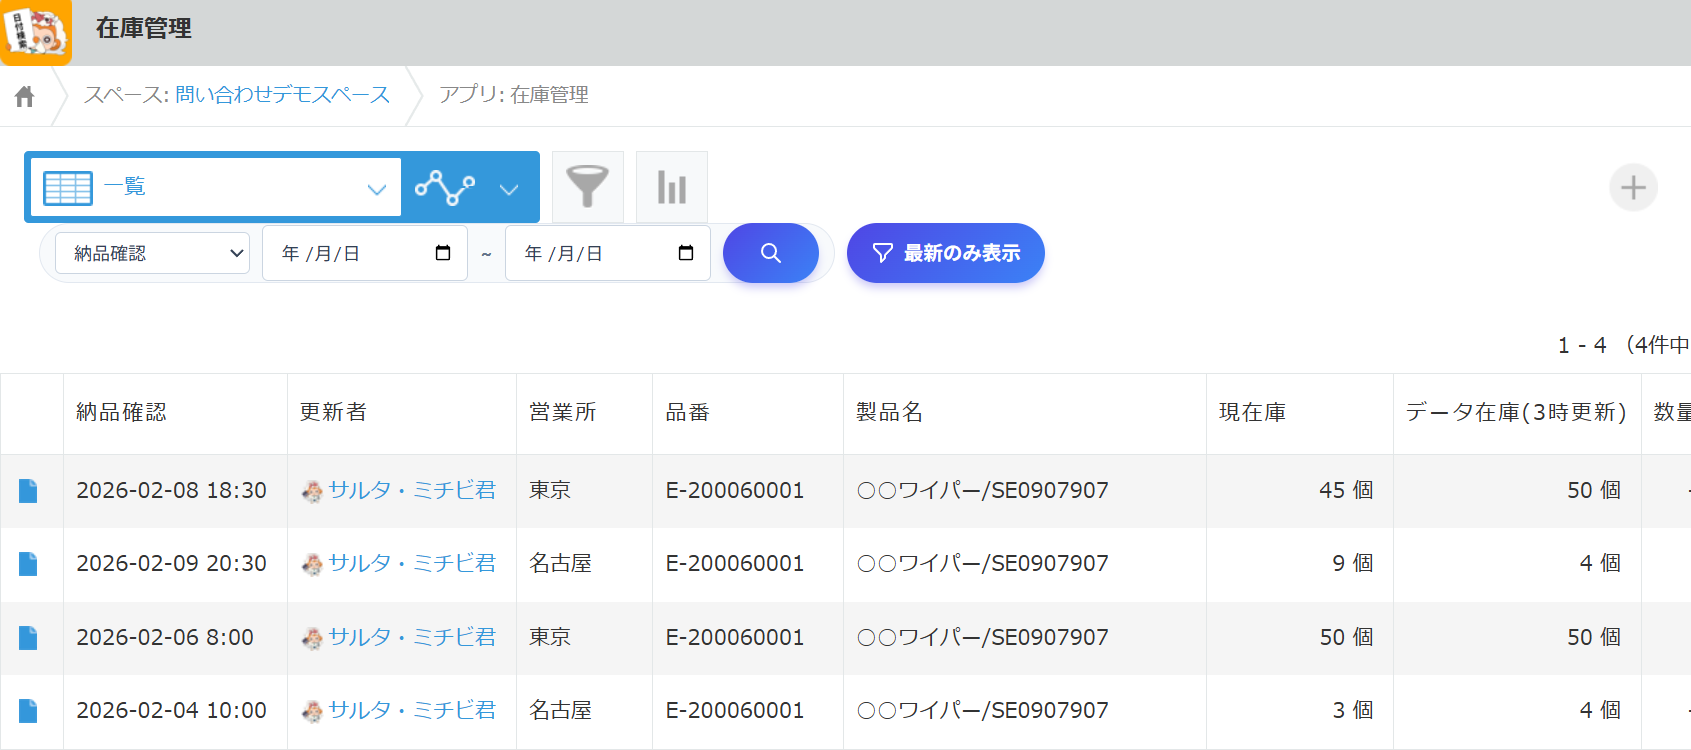Open サルタ・ミチビ君 user link in 02-04 row
The height and width of the screenshot is (750, 1691).
pos(412,710)
